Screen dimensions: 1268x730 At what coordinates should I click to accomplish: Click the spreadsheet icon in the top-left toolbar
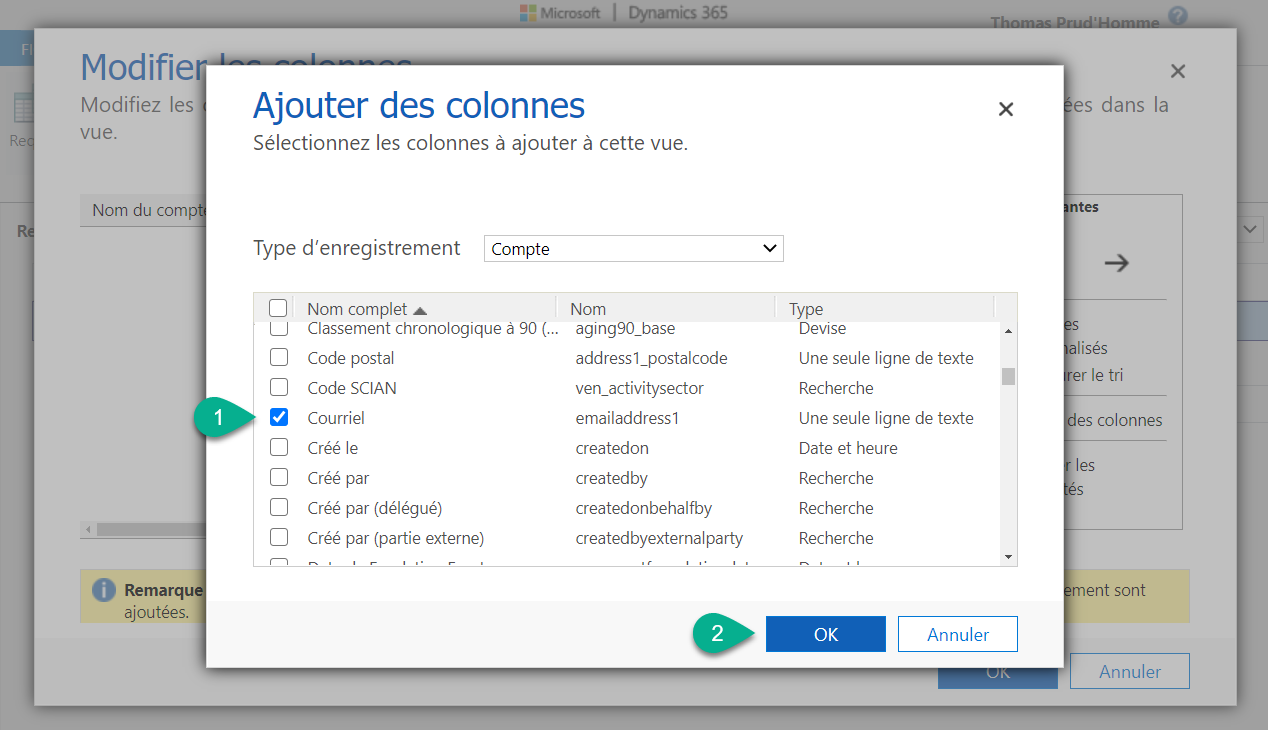click(22, 109)
